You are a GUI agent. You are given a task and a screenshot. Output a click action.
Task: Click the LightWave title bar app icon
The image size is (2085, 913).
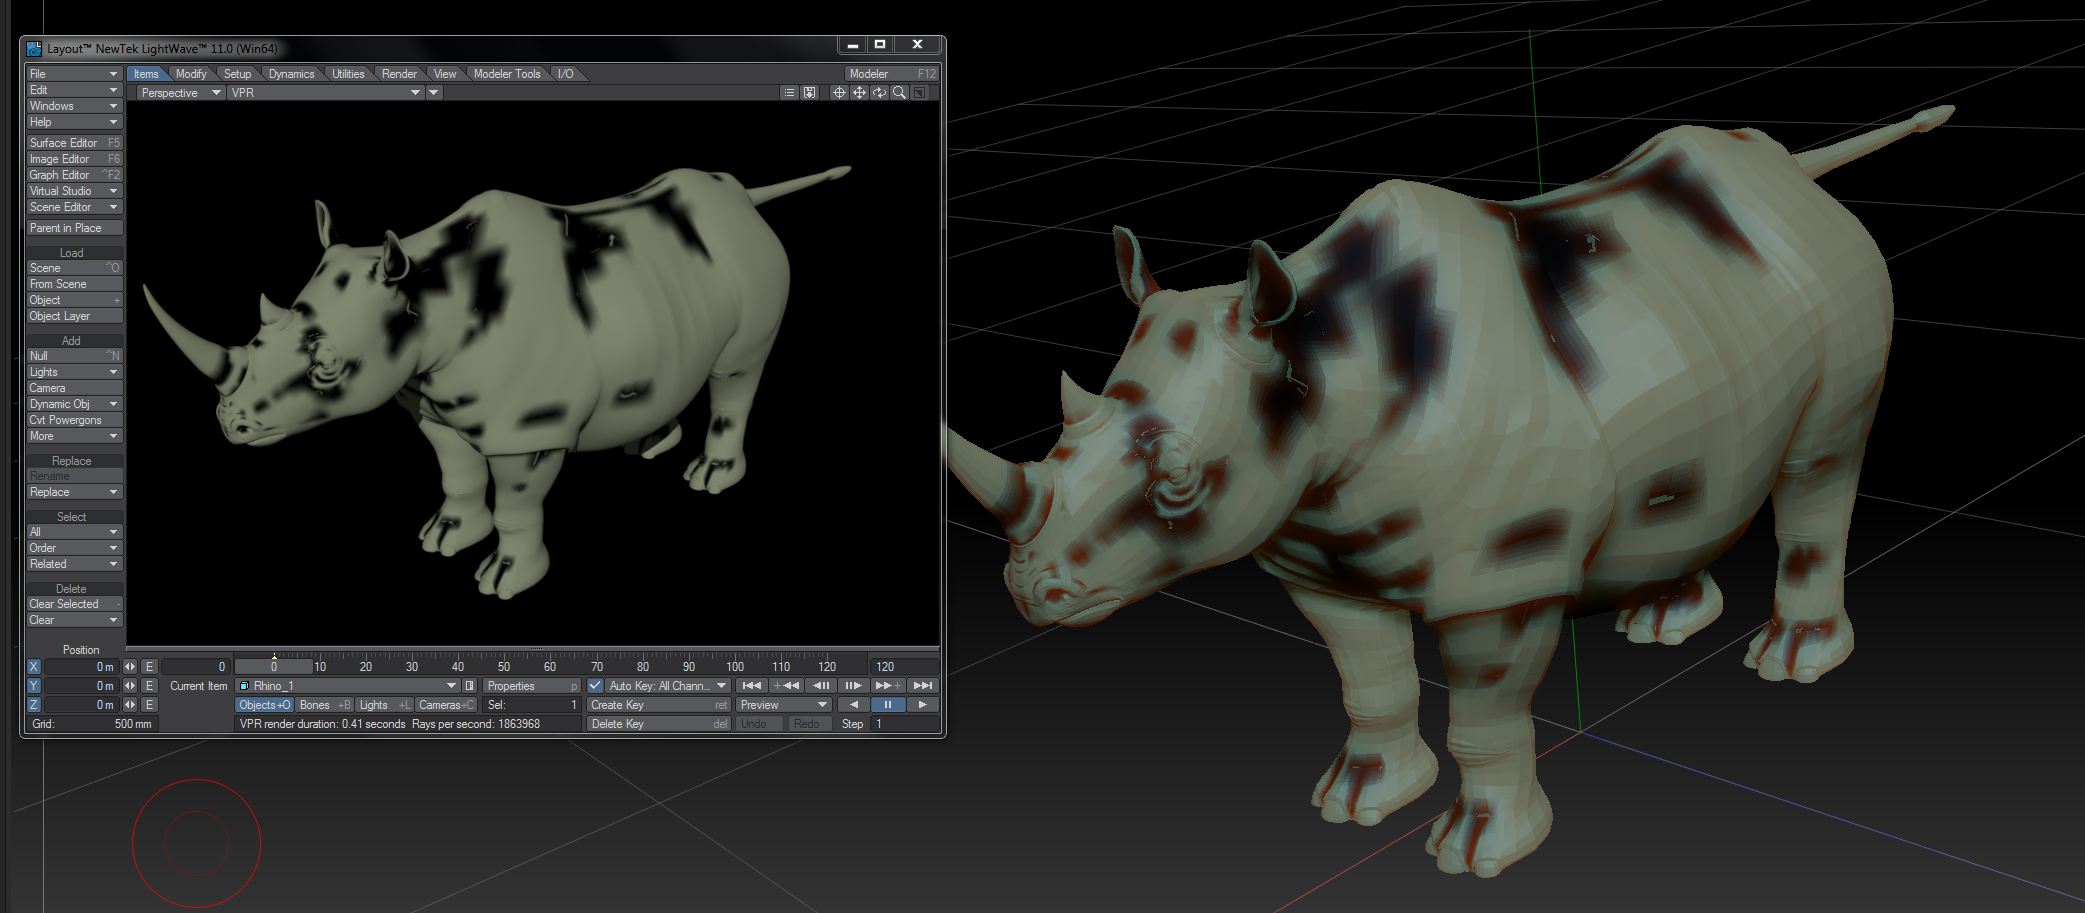tap(34, 48)
